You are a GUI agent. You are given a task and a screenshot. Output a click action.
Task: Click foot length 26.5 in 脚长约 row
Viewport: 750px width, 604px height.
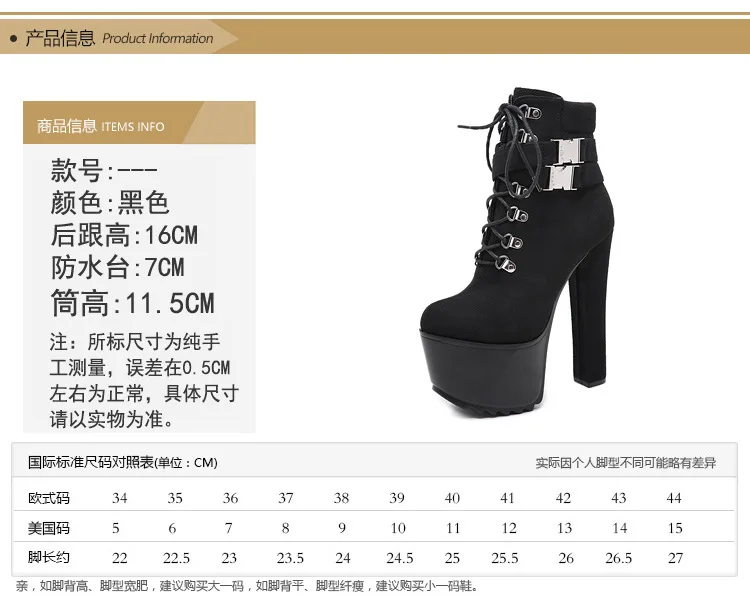point(618,558)
